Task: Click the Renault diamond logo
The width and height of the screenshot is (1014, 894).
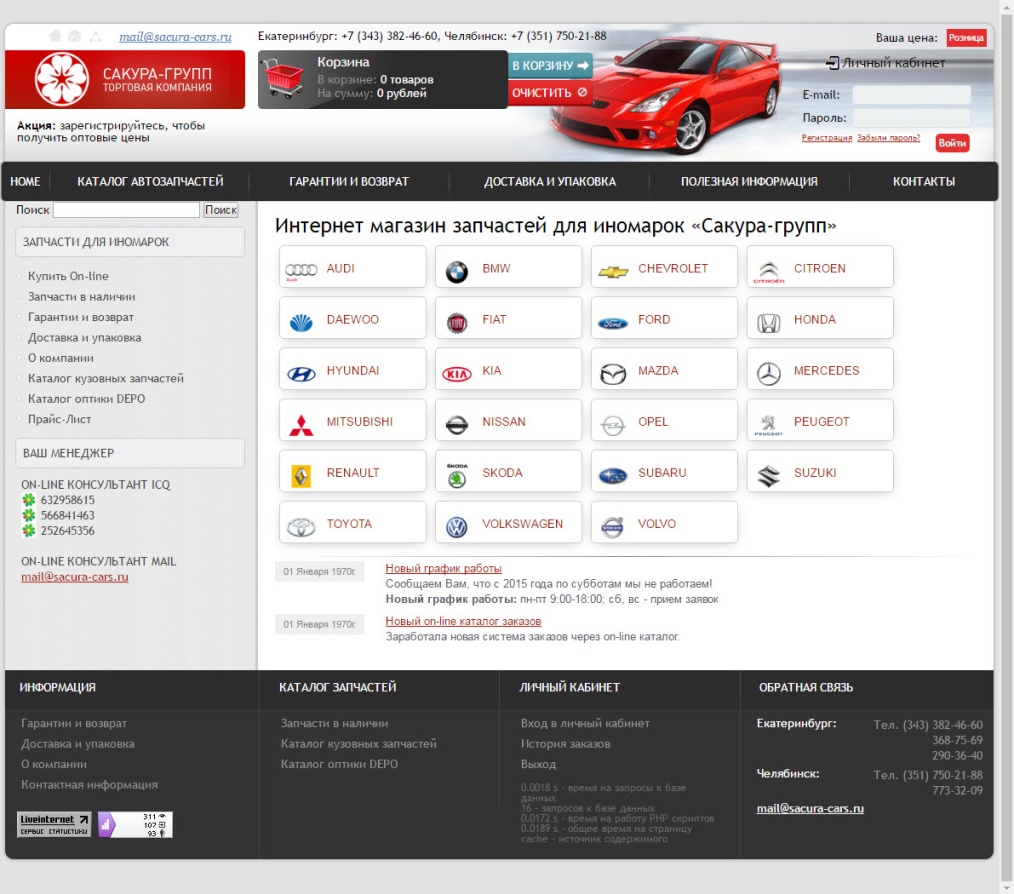Action: click(x=301, y=476)
